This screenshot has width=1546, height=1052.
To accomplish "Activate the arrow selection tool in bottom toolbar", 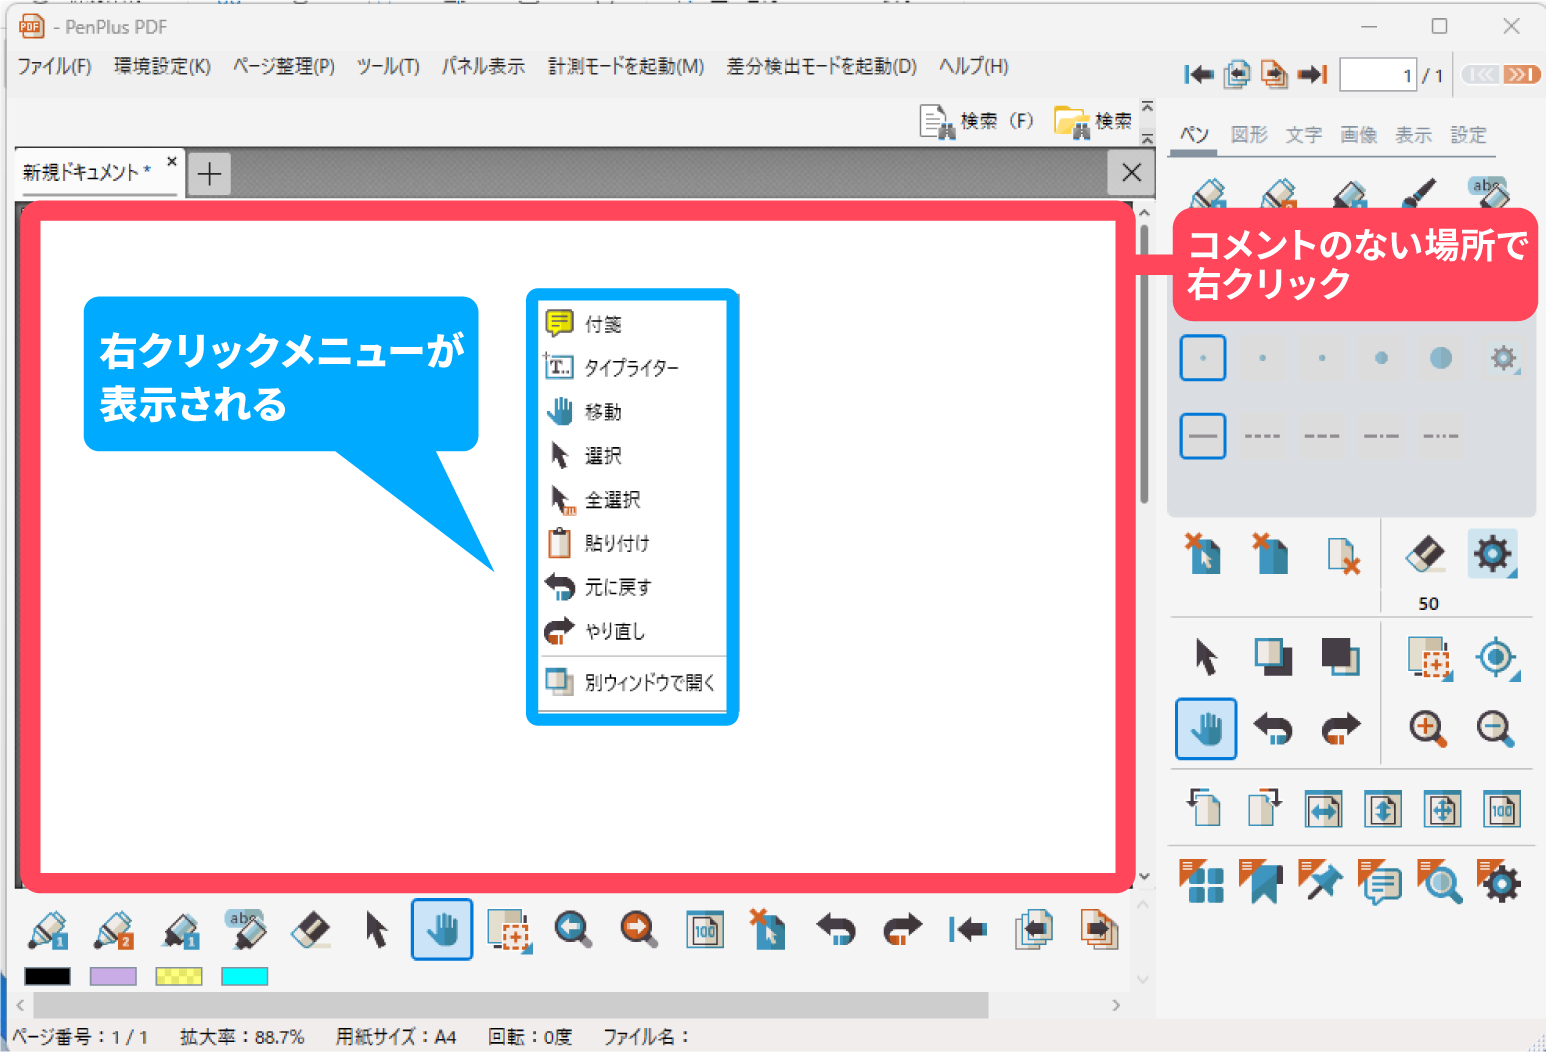I will pyautogui.click(x=376, y=930).
